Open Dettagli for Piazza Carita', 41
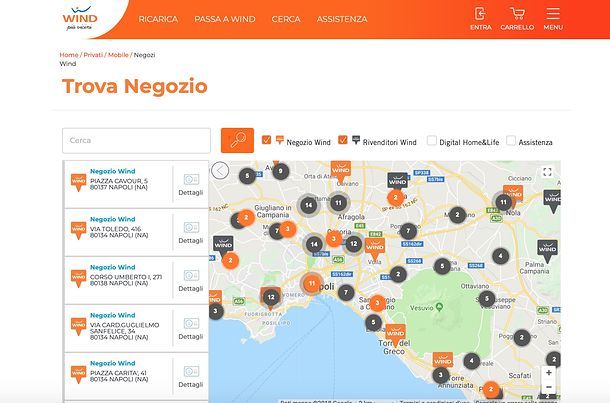 tap(191, 377)
